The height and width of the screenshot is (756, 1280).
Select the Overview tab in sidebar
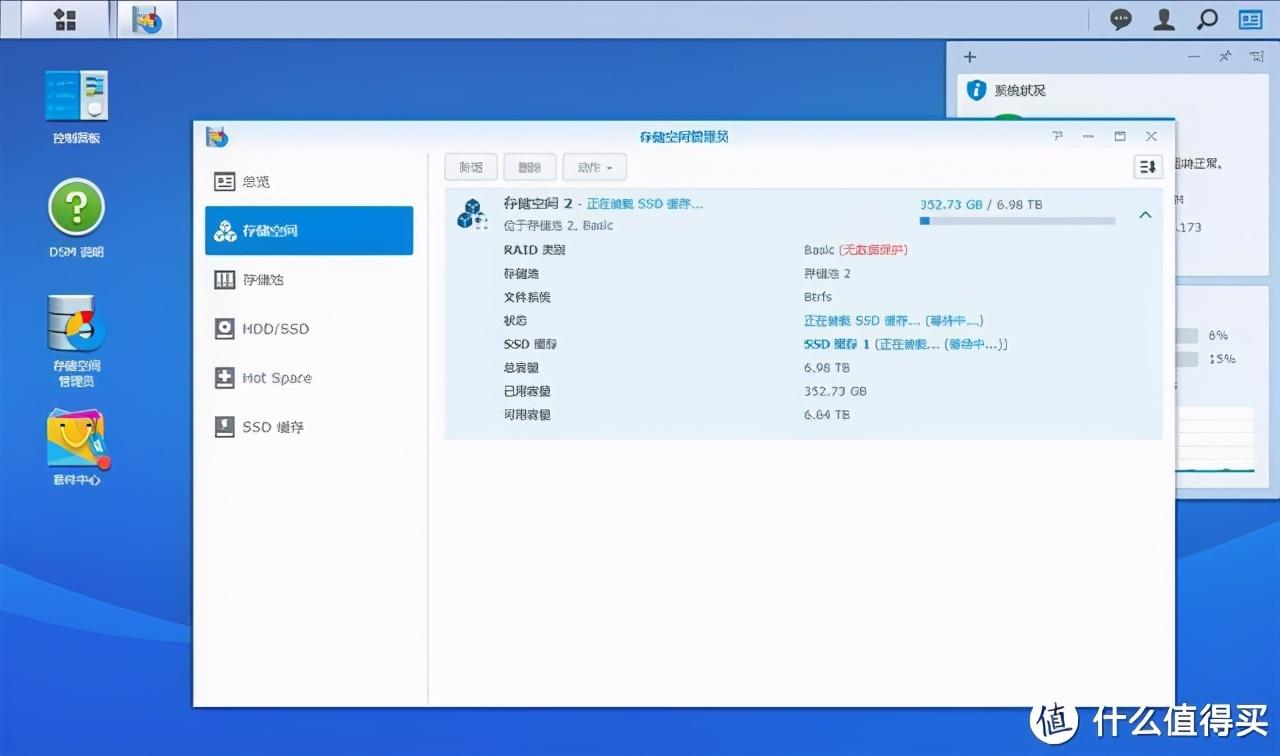[x=309, y=182]
